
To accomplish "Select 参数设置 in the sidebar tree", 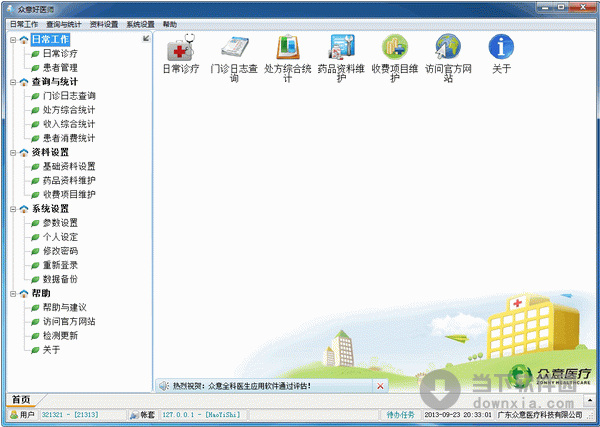I will (x=60, y=223).
